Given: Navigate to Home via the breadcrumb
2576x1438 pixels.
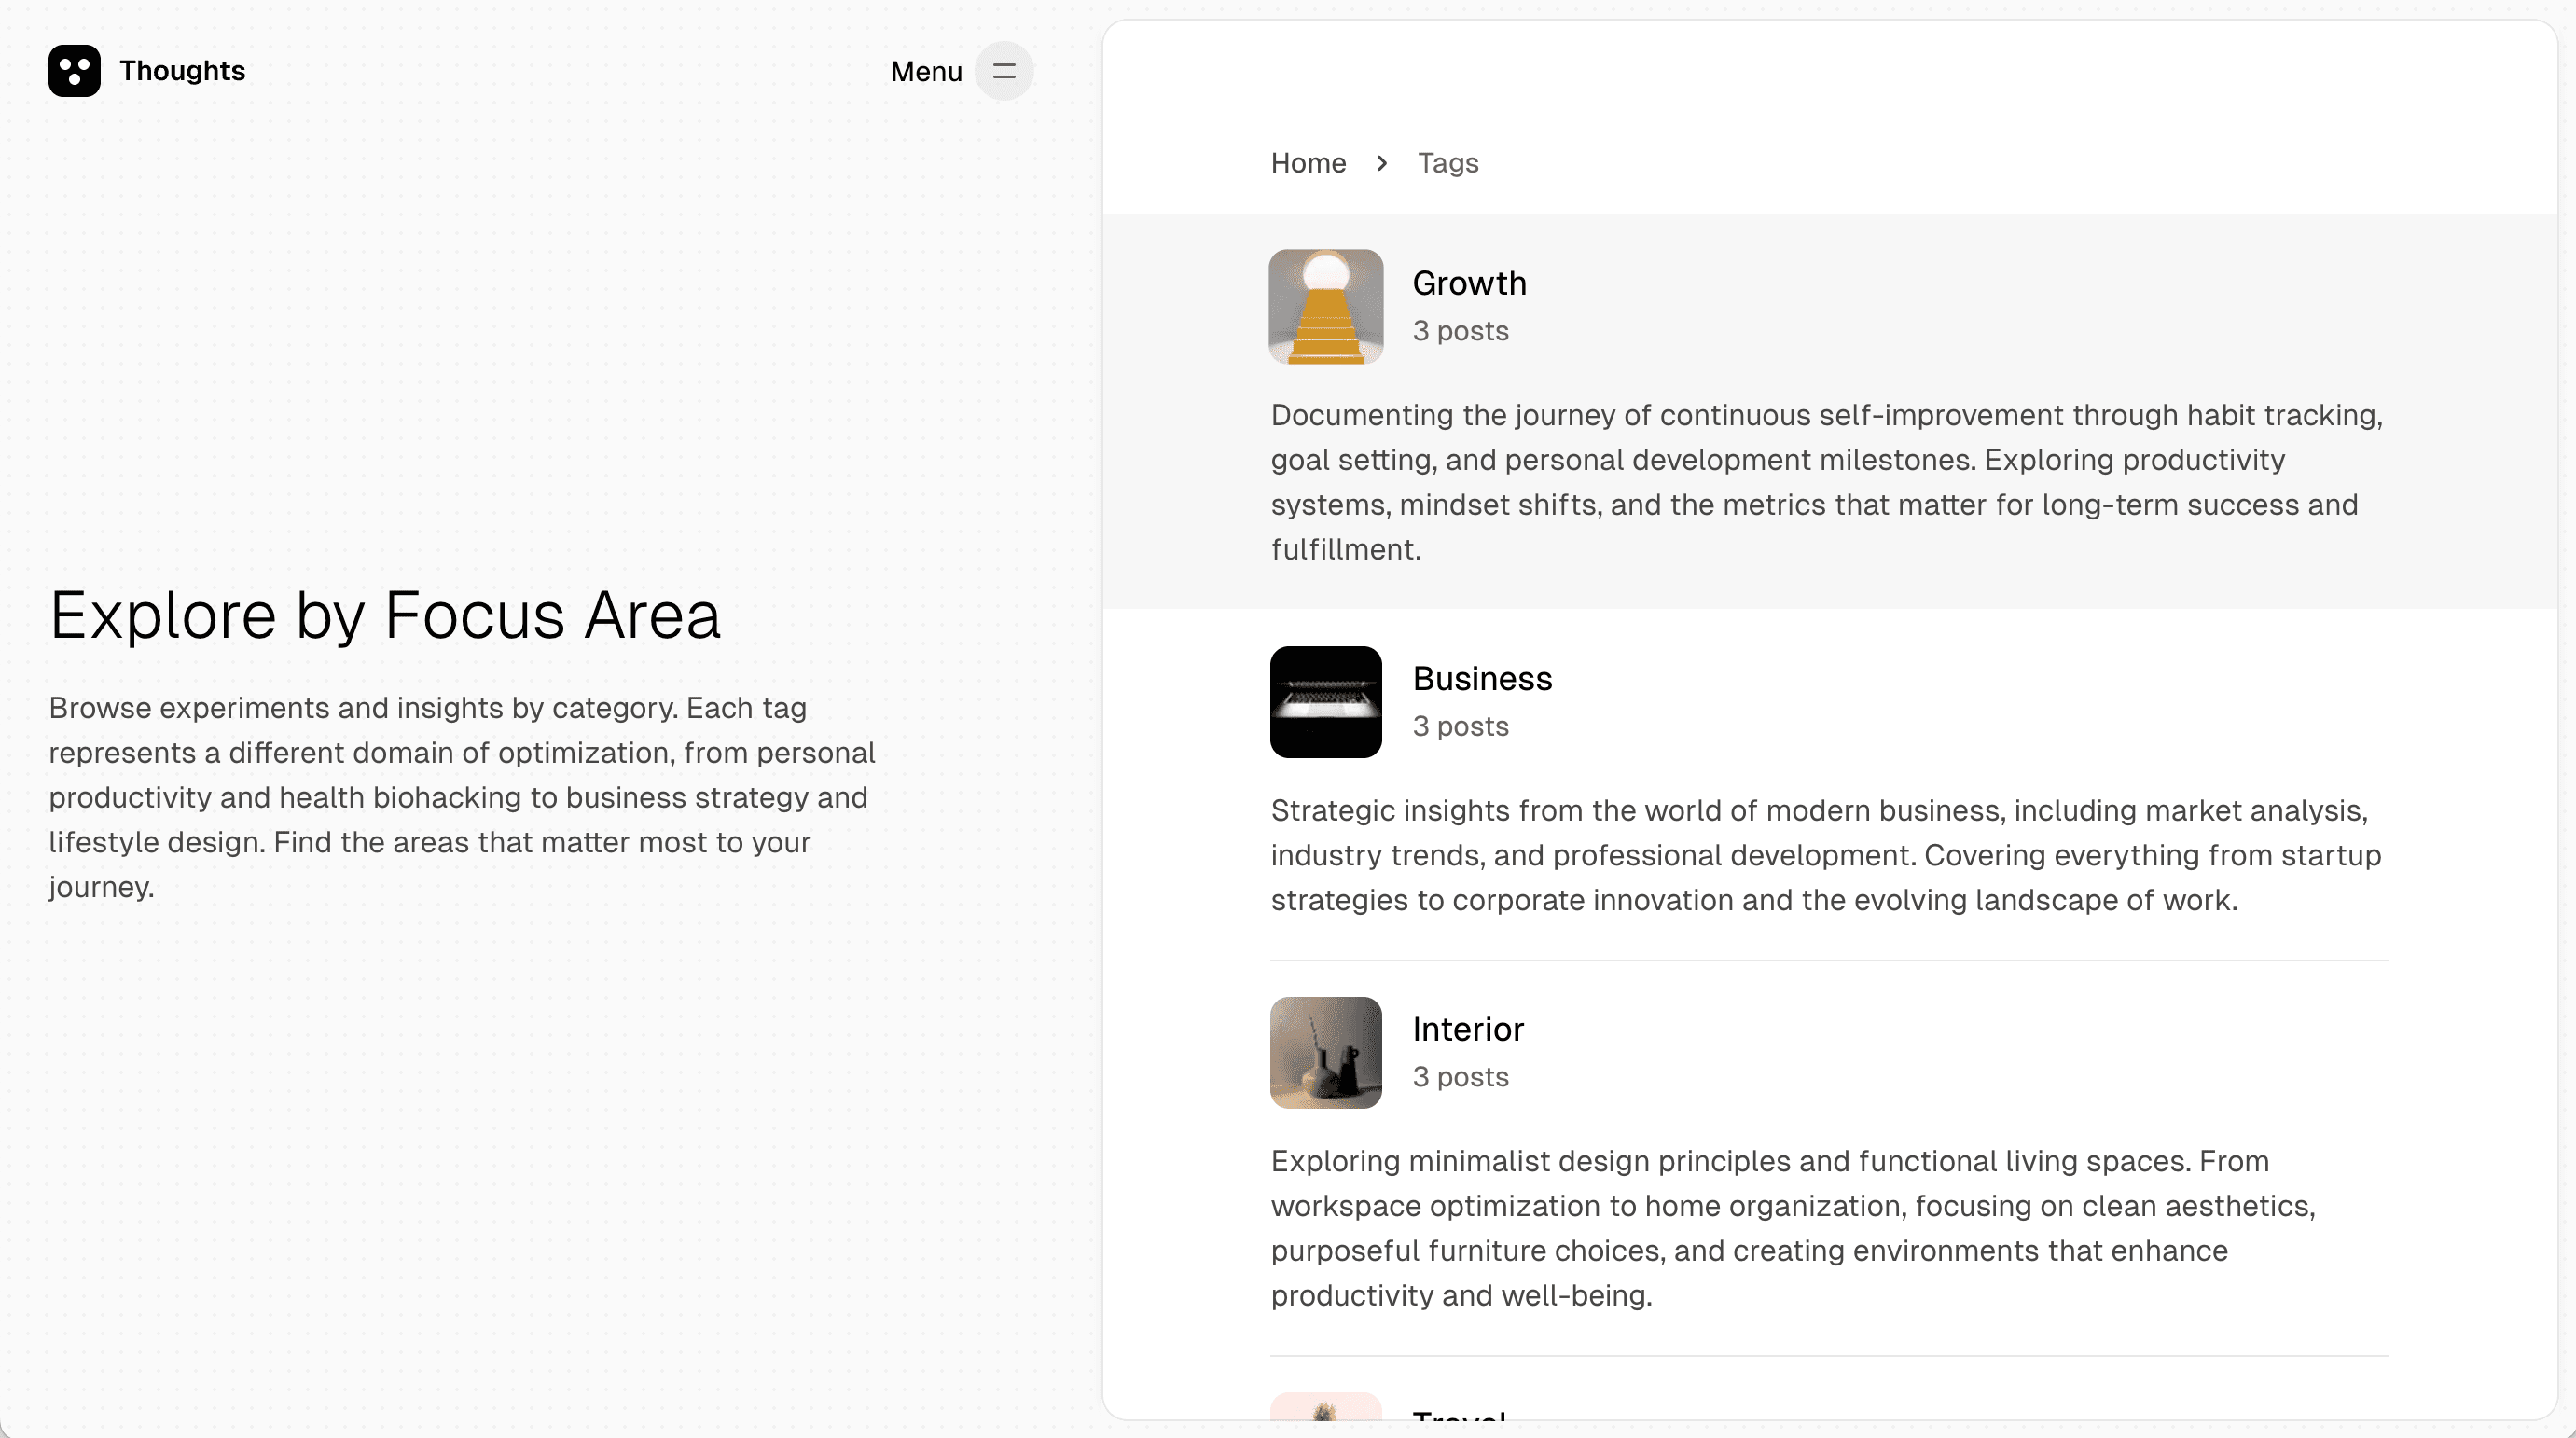Looking at the screenshot, I should pos(1308,162).
